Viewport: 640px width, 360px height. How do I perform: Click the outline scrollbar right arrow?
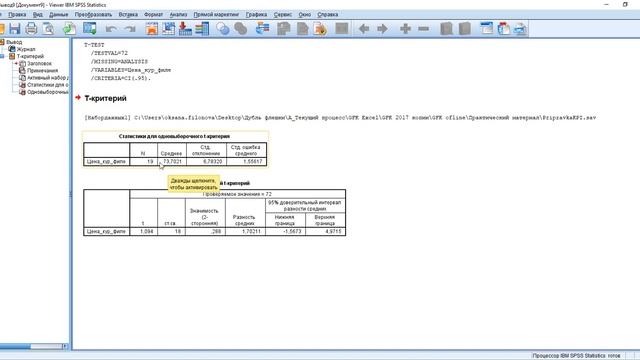65,347
